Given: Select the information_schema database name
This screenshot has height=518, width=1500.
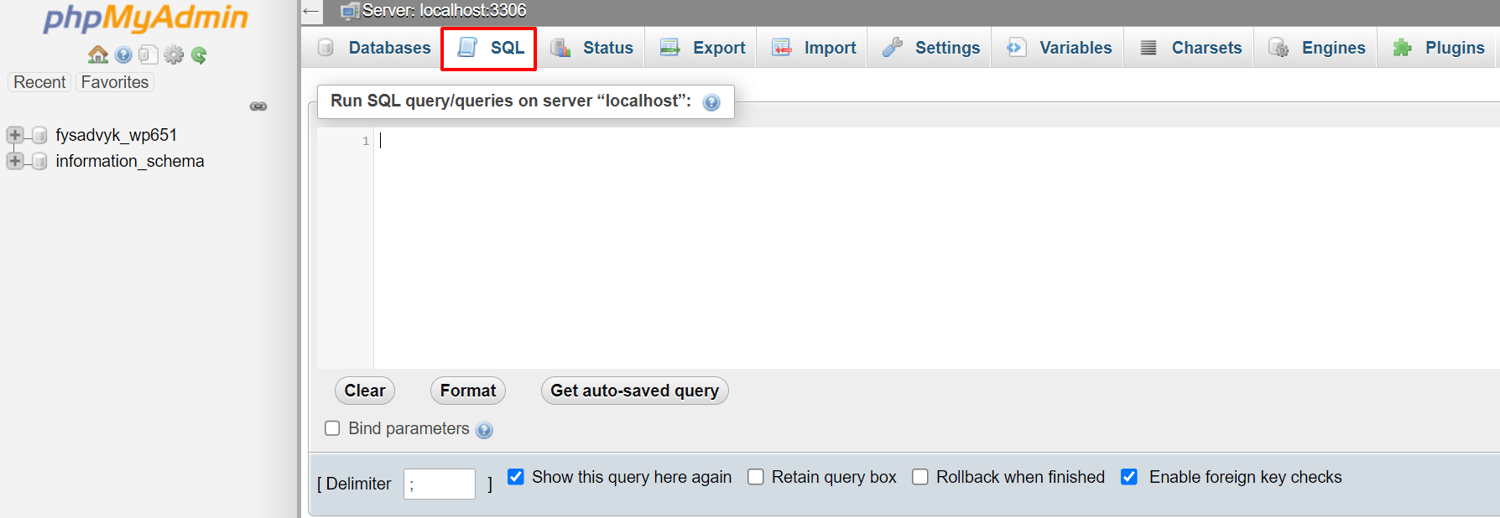Looking at the screenshot, I should [130, 161].
